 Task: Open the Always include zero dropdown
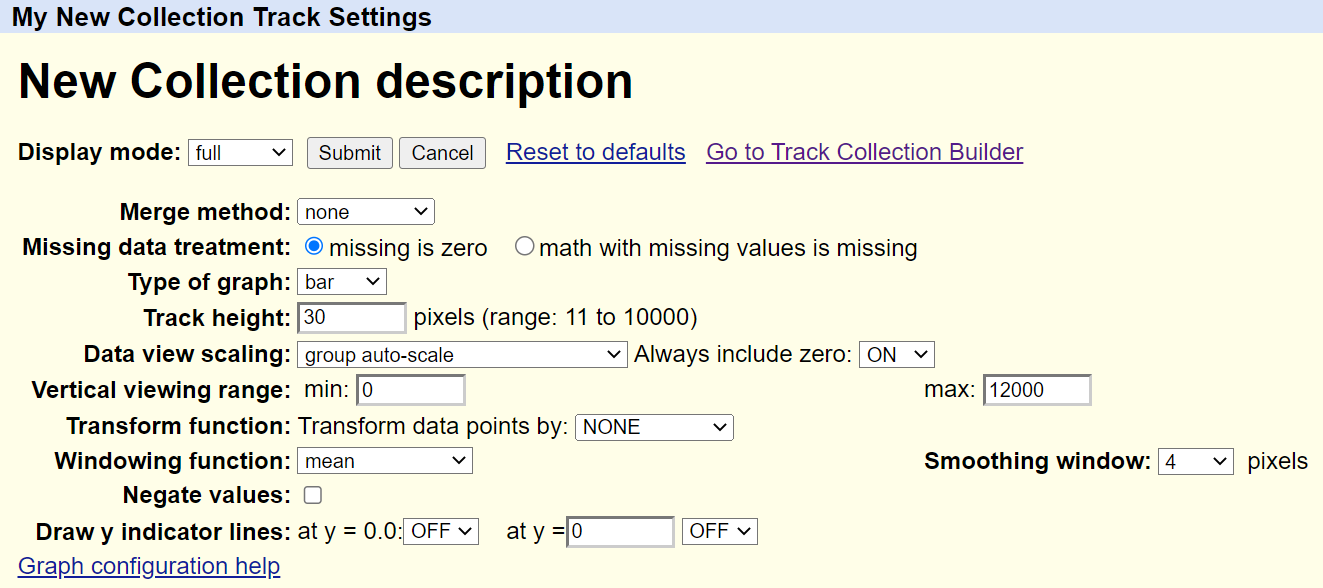[896, 354]
